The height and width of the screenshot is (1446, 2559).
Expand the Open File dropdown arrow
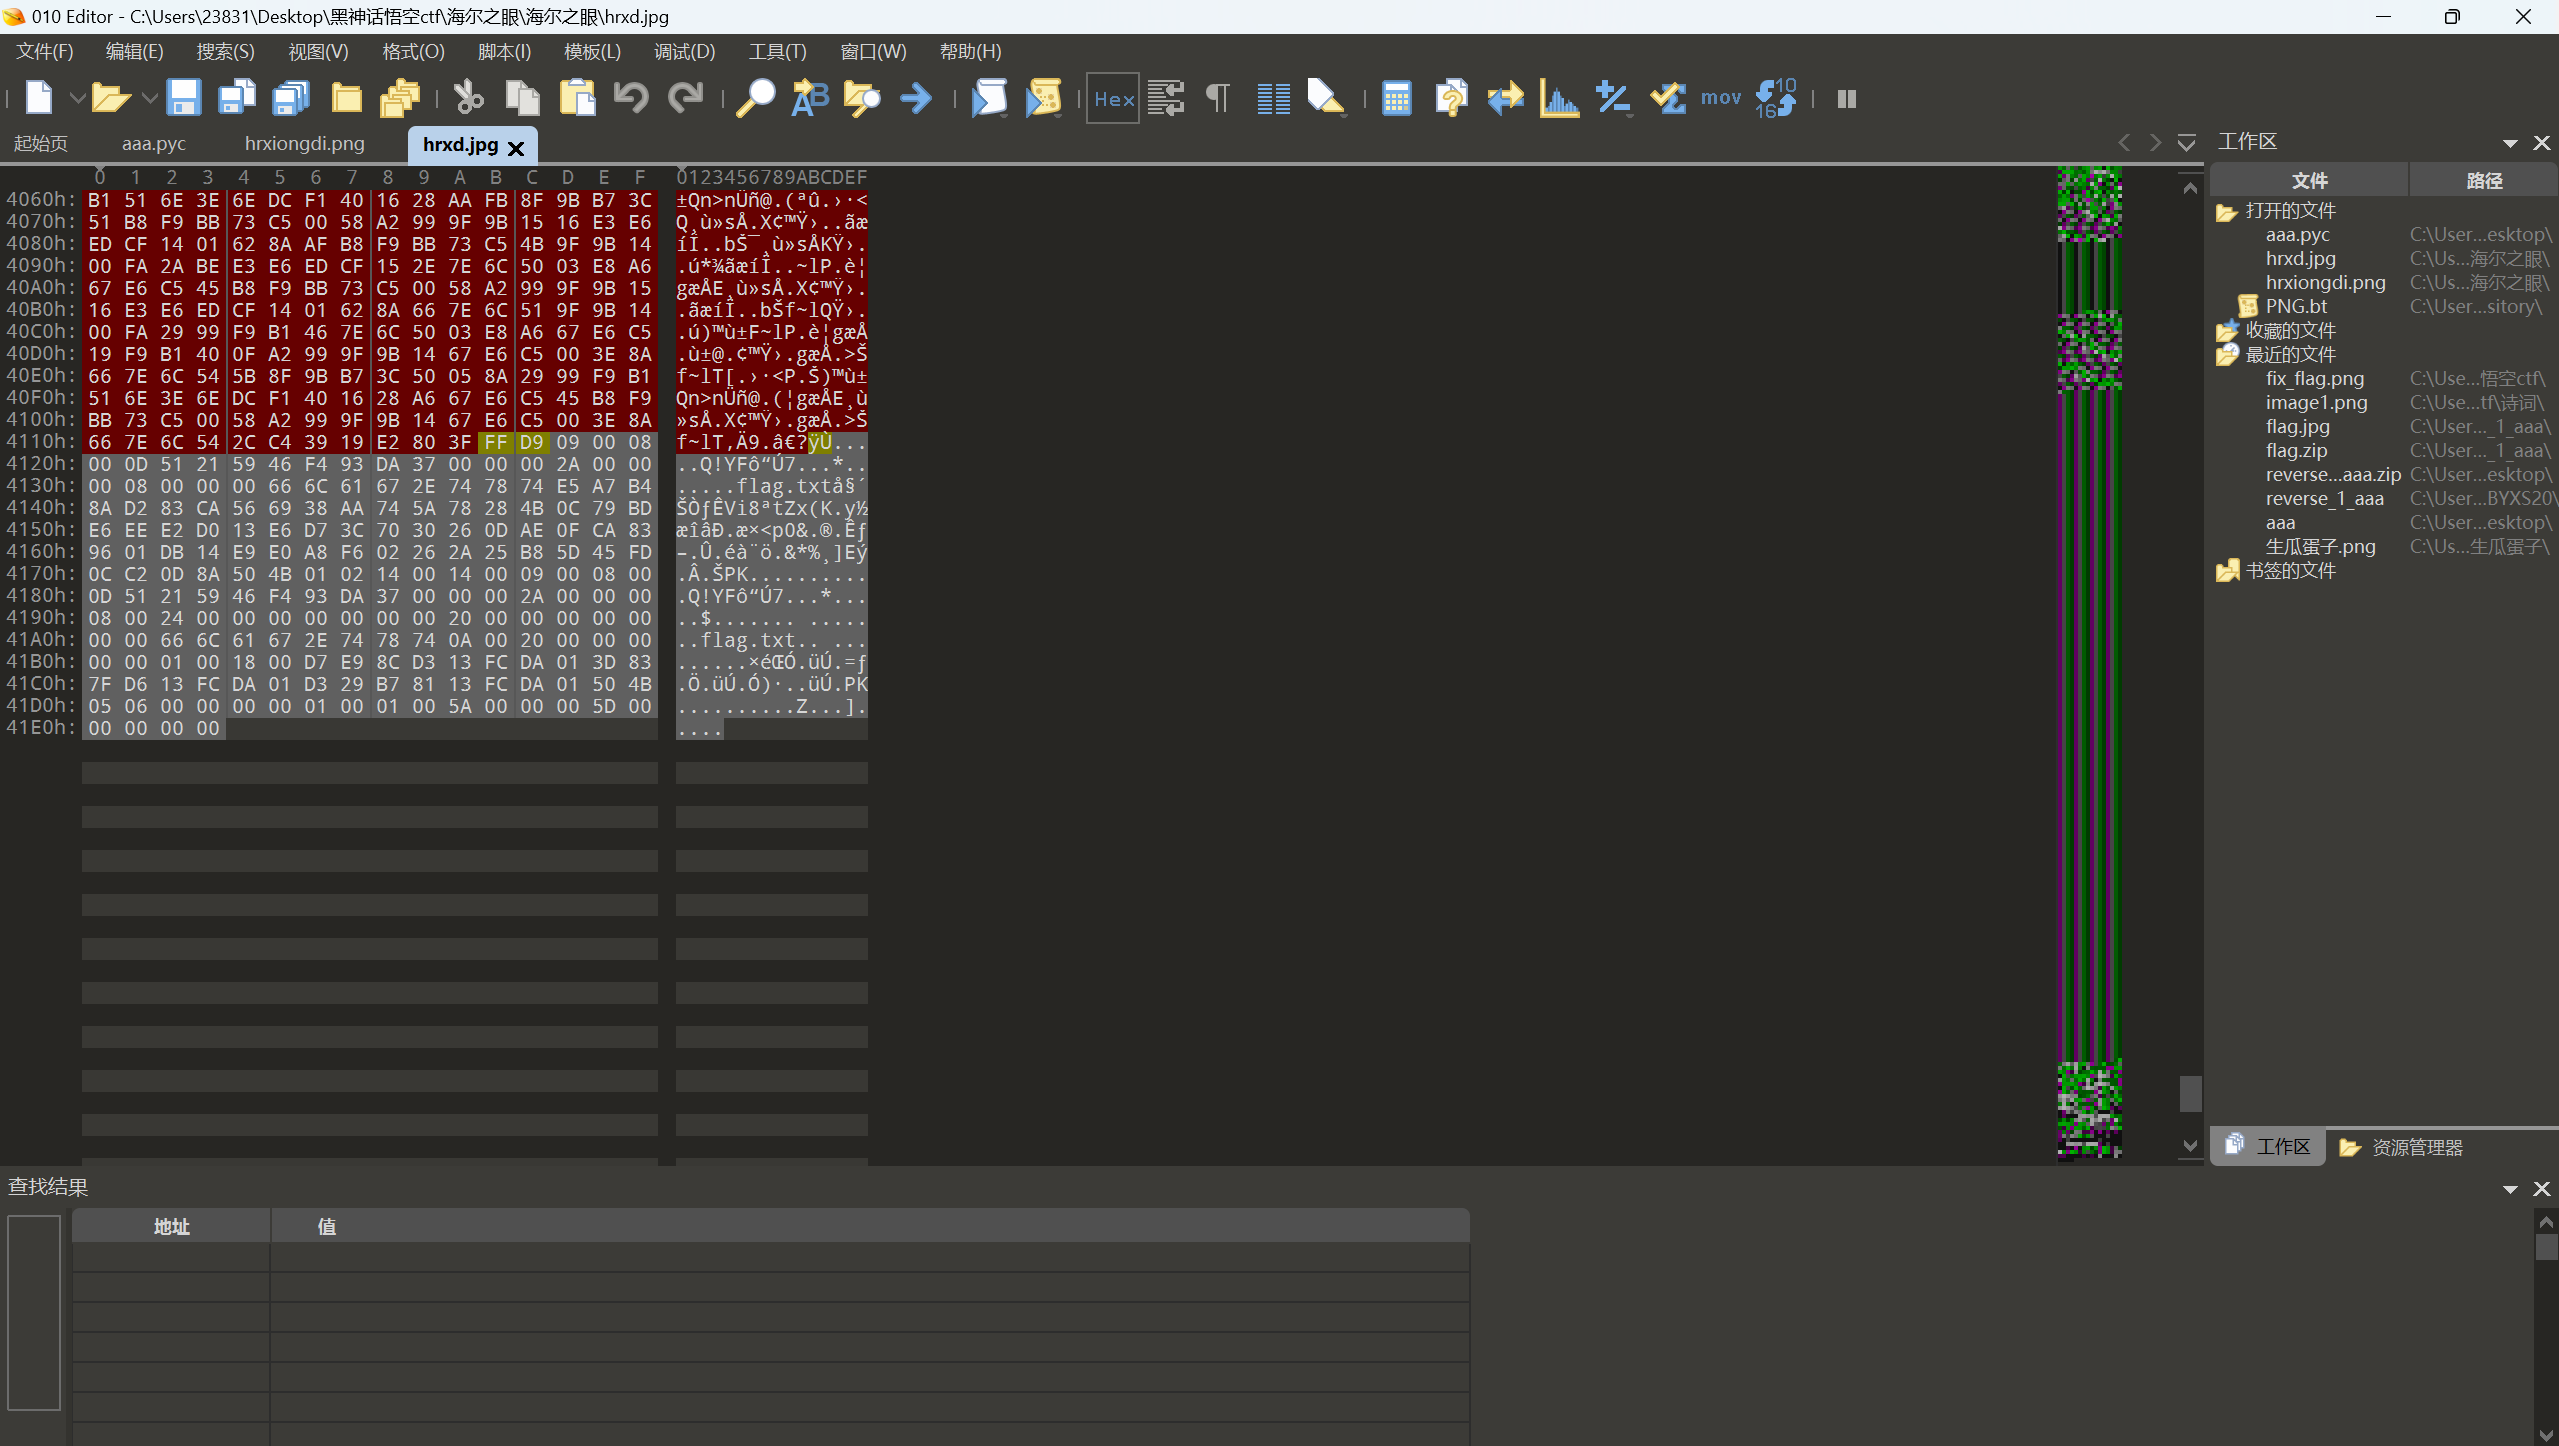[x=149, y=98]
